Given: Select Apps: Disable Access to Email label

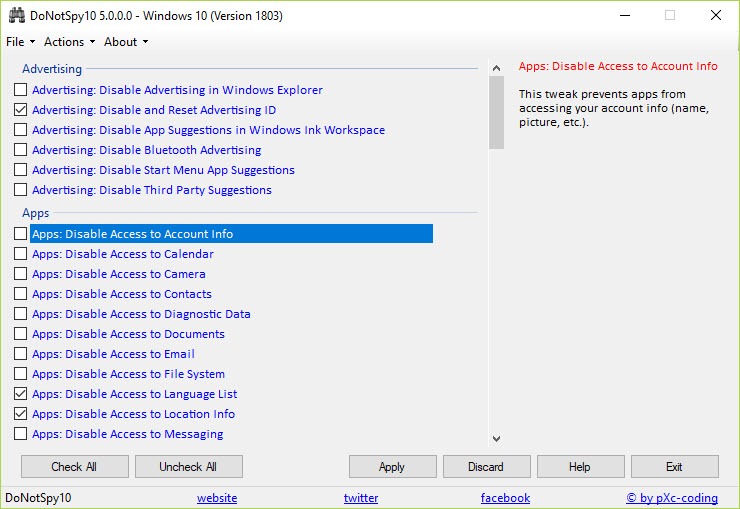Looking at the screenshot, I should tap(113, 353).
